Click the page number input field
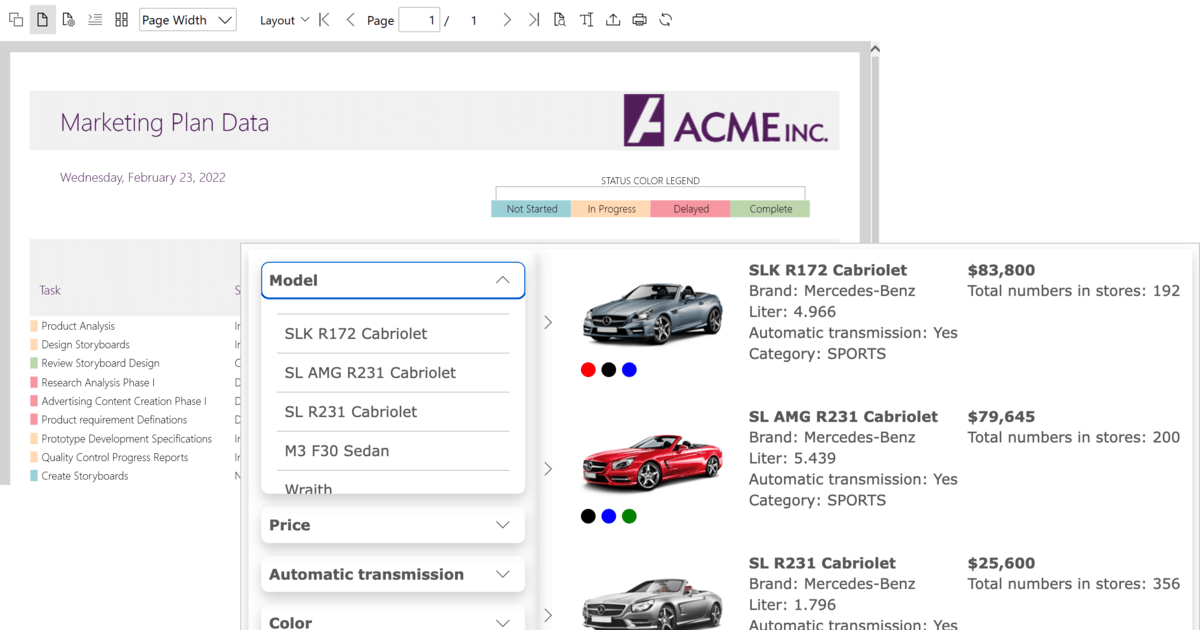This screenshot has width=1200, height=630. coord(419,20)
